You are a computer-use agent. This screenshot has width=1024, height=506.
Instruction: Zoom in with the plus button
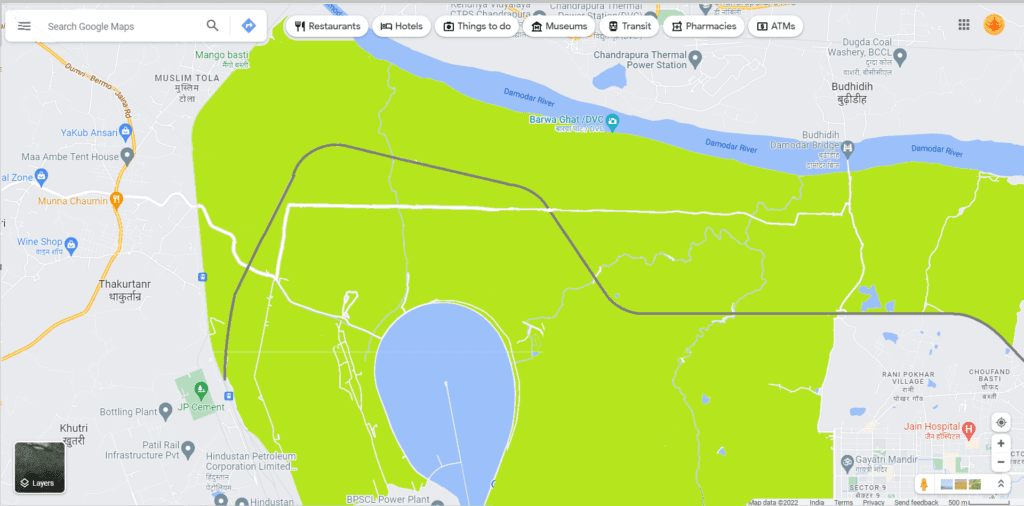click(x=1000, y=443)
